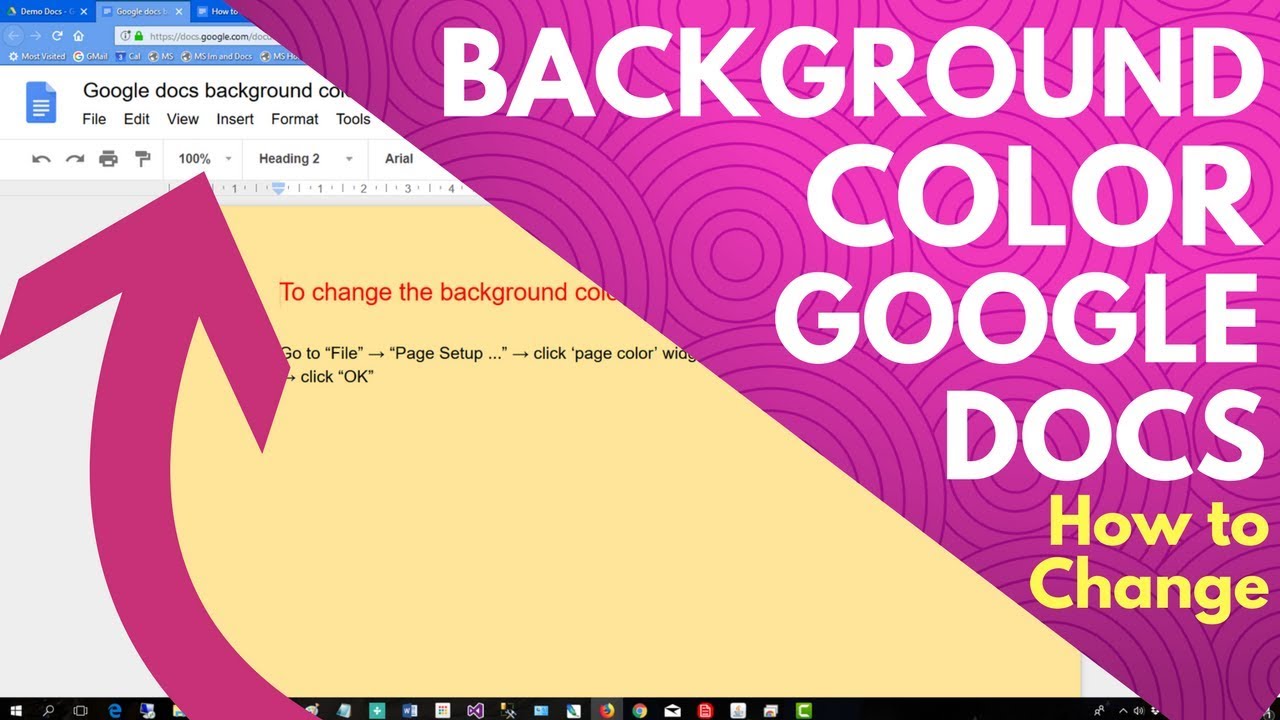Click the Redo arrow in the toolbar

click(75, 159)
